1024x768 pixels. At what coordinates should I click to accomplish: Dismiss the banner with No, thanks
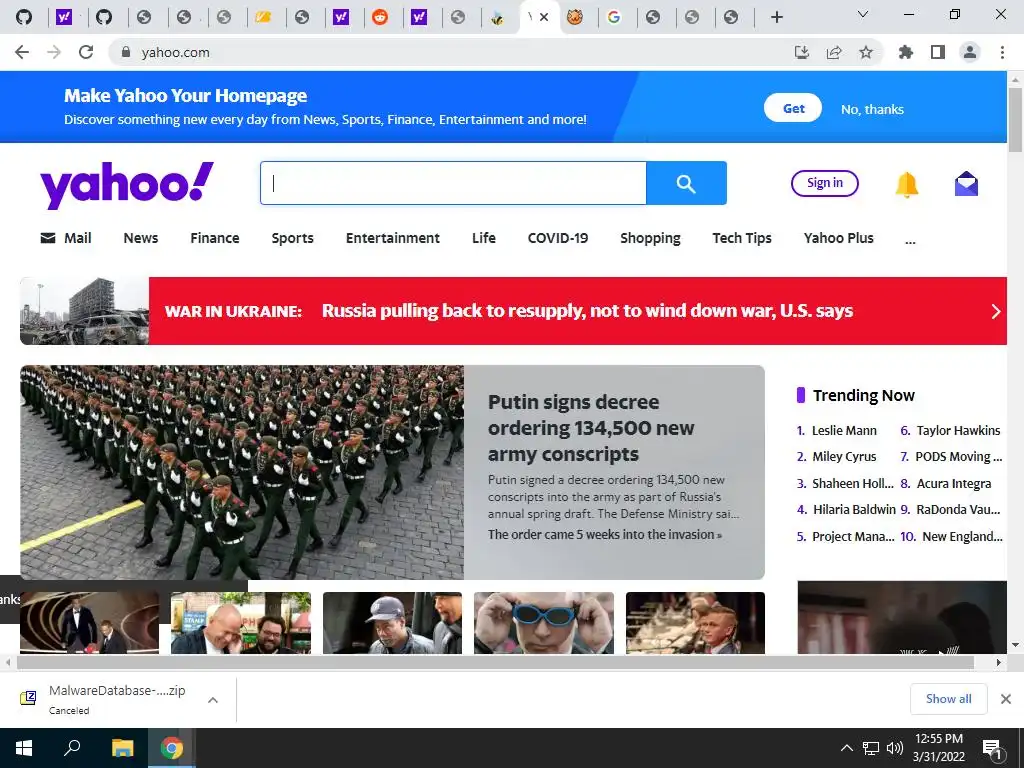click(x=872, y=109)
